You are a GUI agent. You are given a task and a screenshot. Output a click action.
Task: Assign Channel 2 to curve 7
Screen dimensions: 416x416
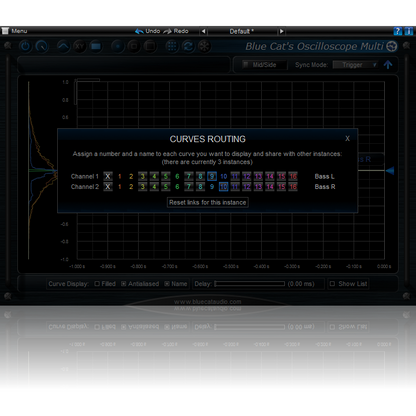(189, 187)
